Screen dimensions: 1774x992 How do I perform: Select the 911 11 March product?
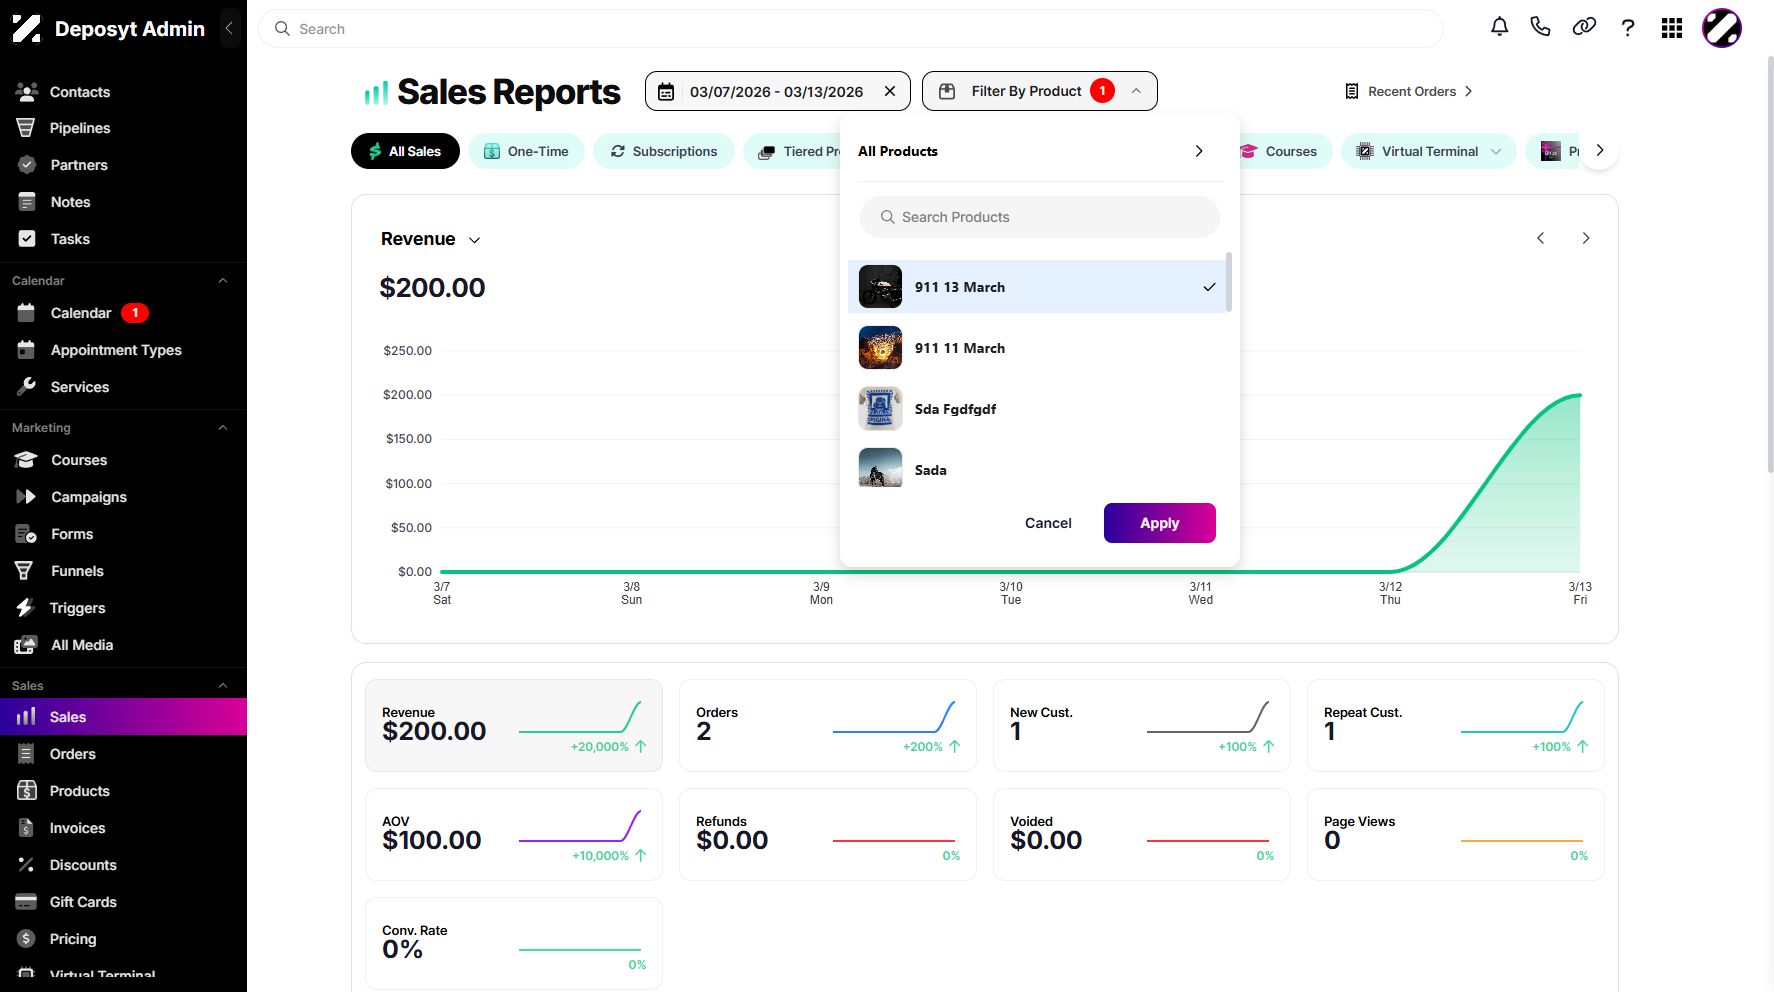pos(1038,348)
